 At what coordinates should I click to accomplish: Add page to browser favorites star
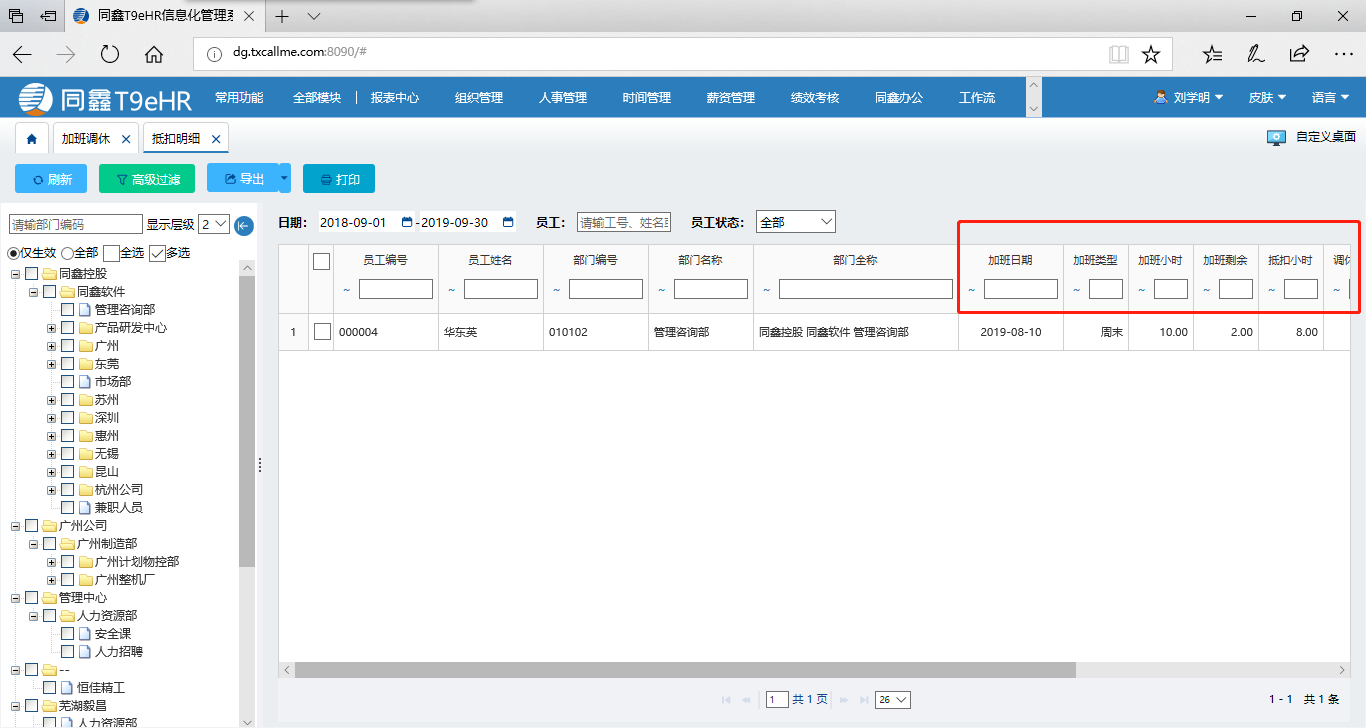click(1150, 54)
